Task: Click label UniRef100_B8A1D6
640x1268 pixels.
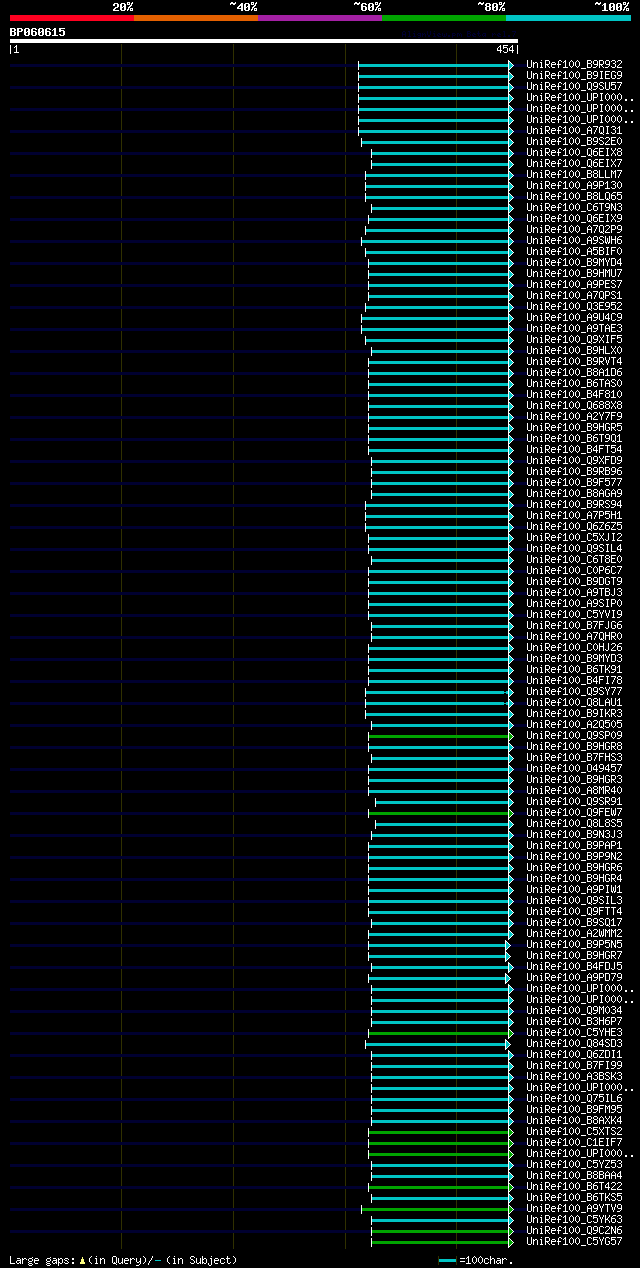Action: point(574,372)
